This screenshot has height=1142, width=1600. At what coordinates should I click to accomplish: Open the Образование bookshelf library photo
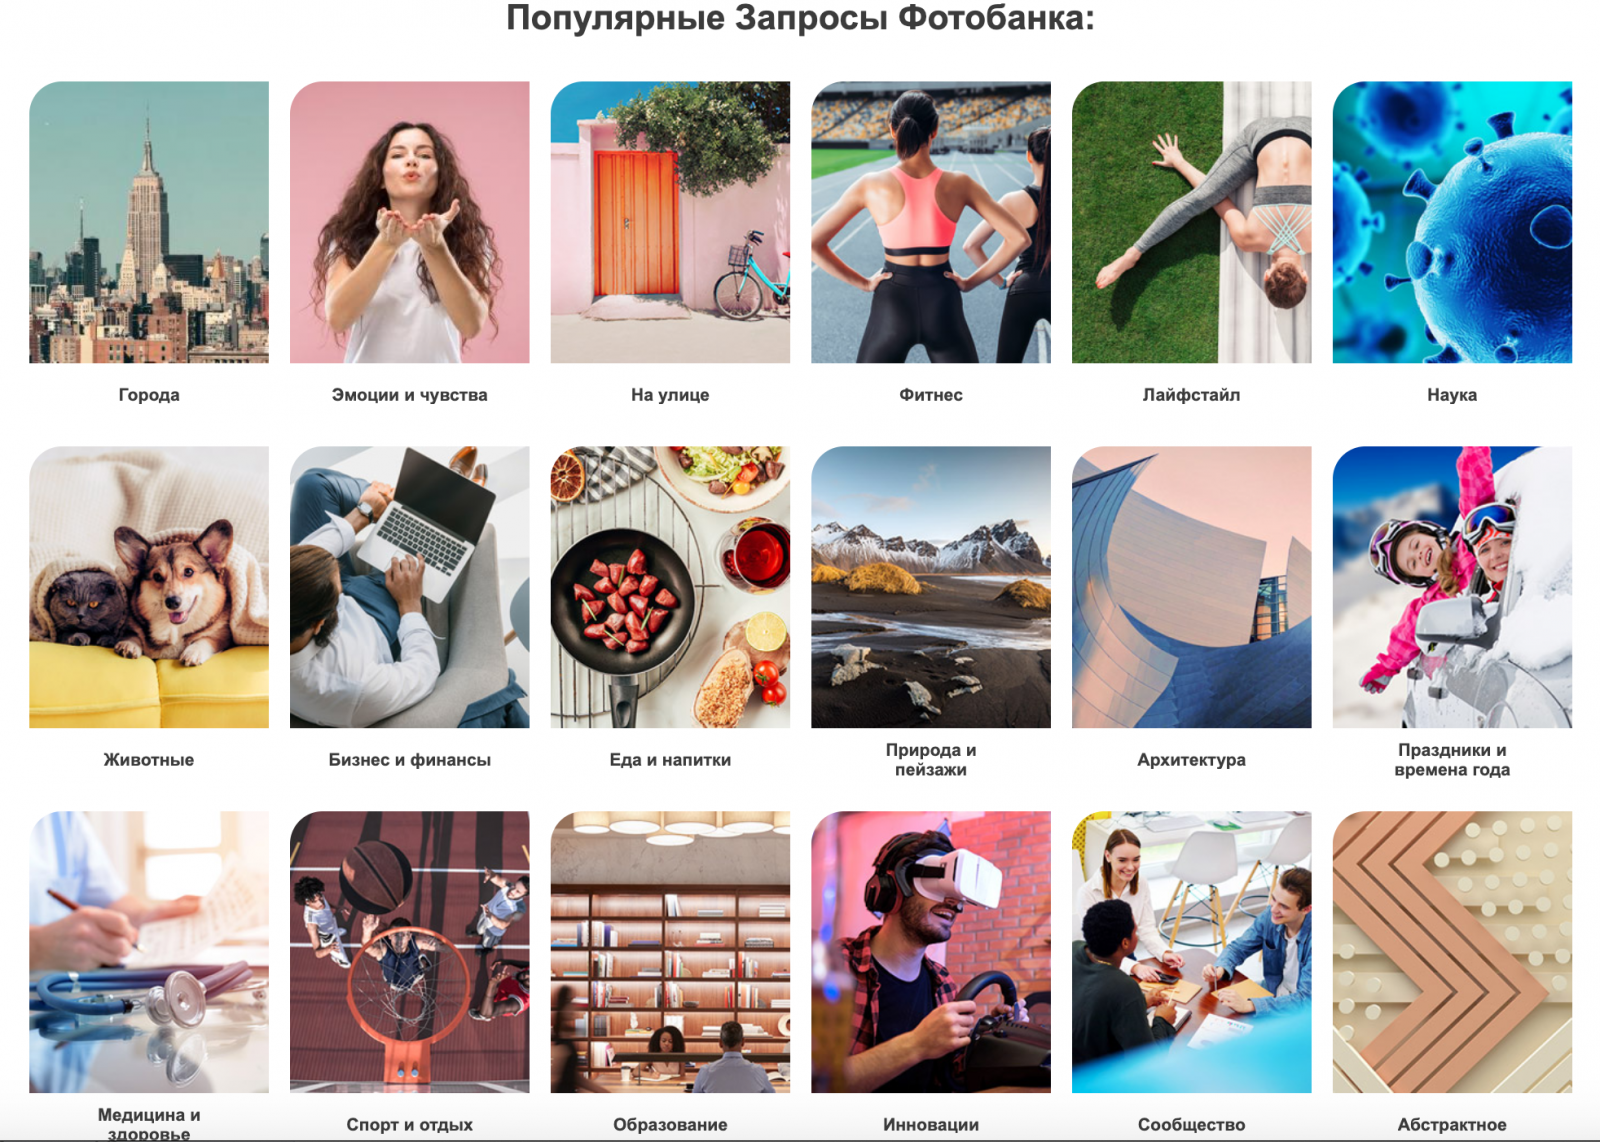pyautogui.click(x=670, y=952)
